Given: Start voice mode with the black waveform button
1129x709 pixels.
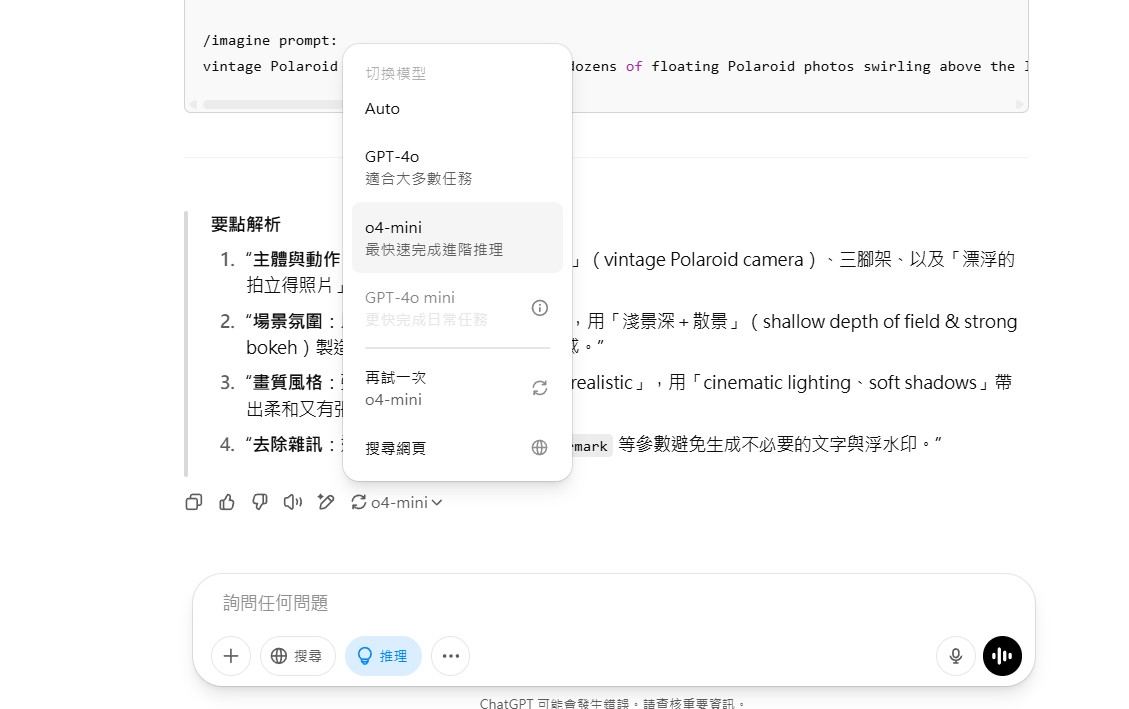Looking at the screenshot, I should point(1002,656).
